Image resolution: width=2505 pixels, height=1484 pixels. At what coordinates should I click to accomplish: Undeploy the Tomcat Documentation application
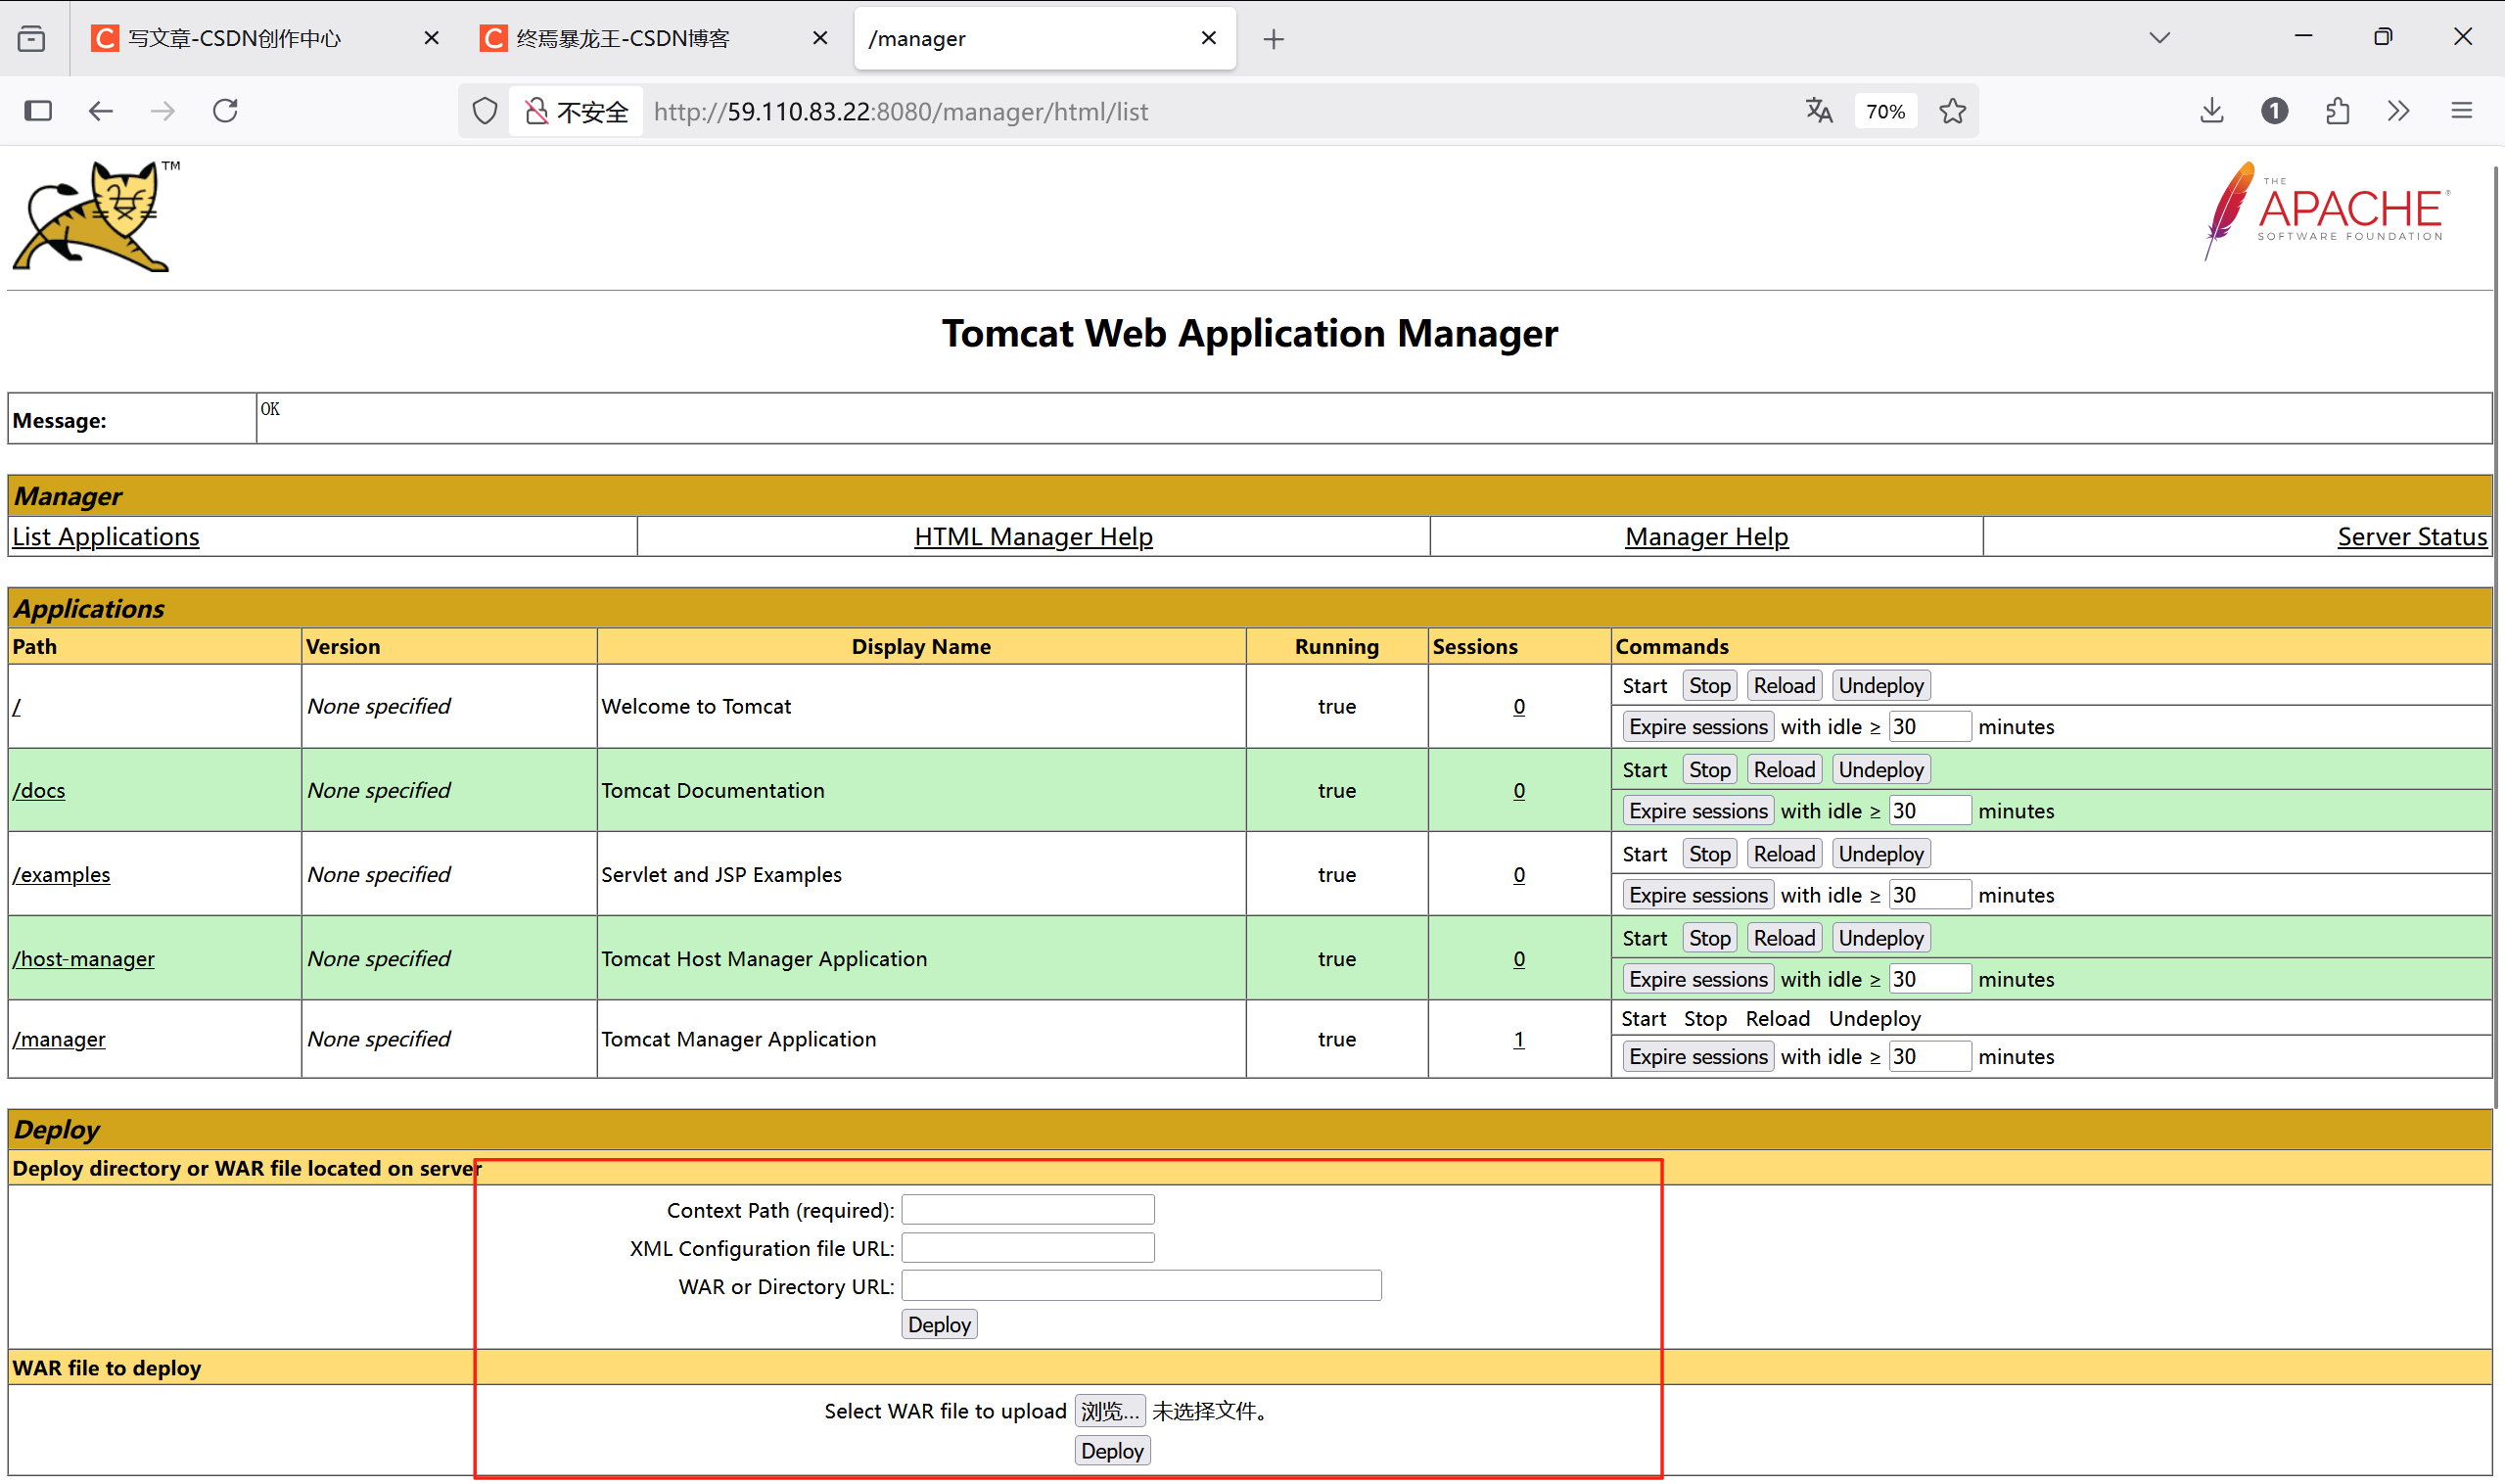(1880, 770)
